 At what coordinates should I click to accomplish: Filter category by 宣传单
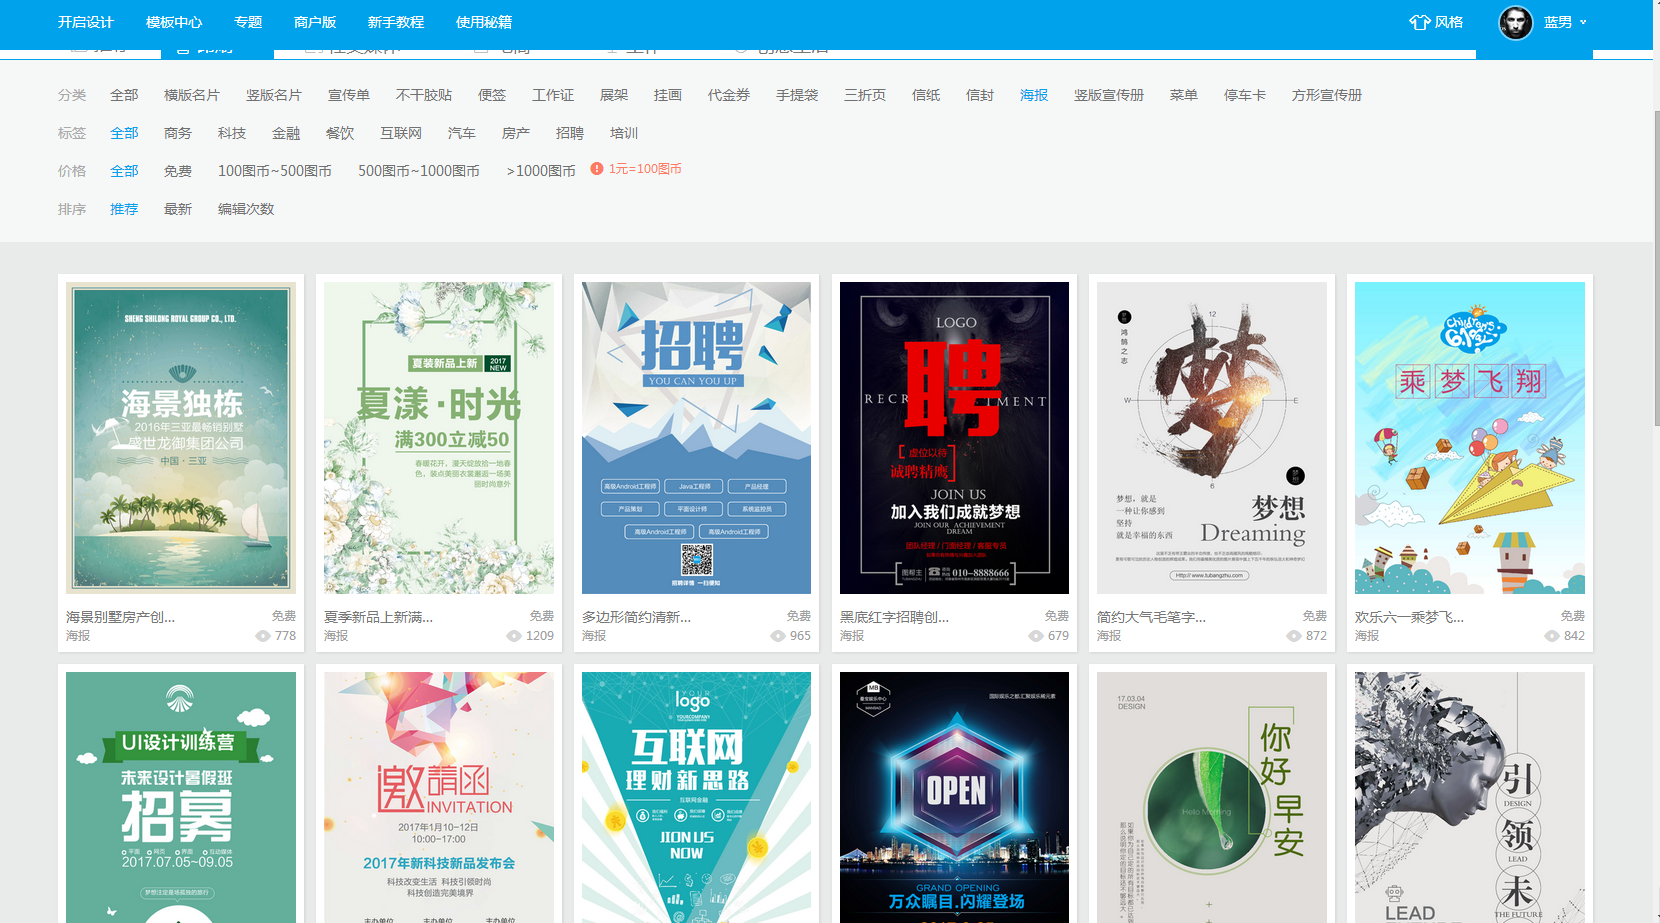coord(349,95)
